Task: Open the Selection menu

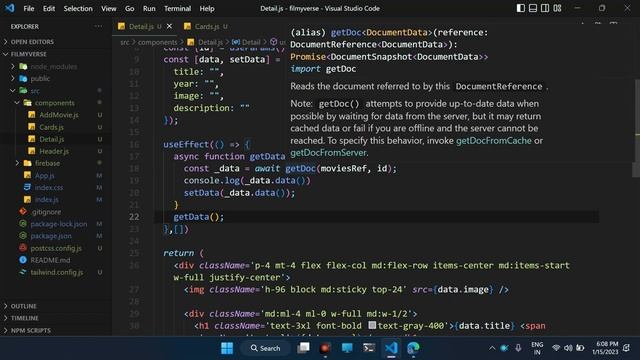Action: [x=78, y=8]
